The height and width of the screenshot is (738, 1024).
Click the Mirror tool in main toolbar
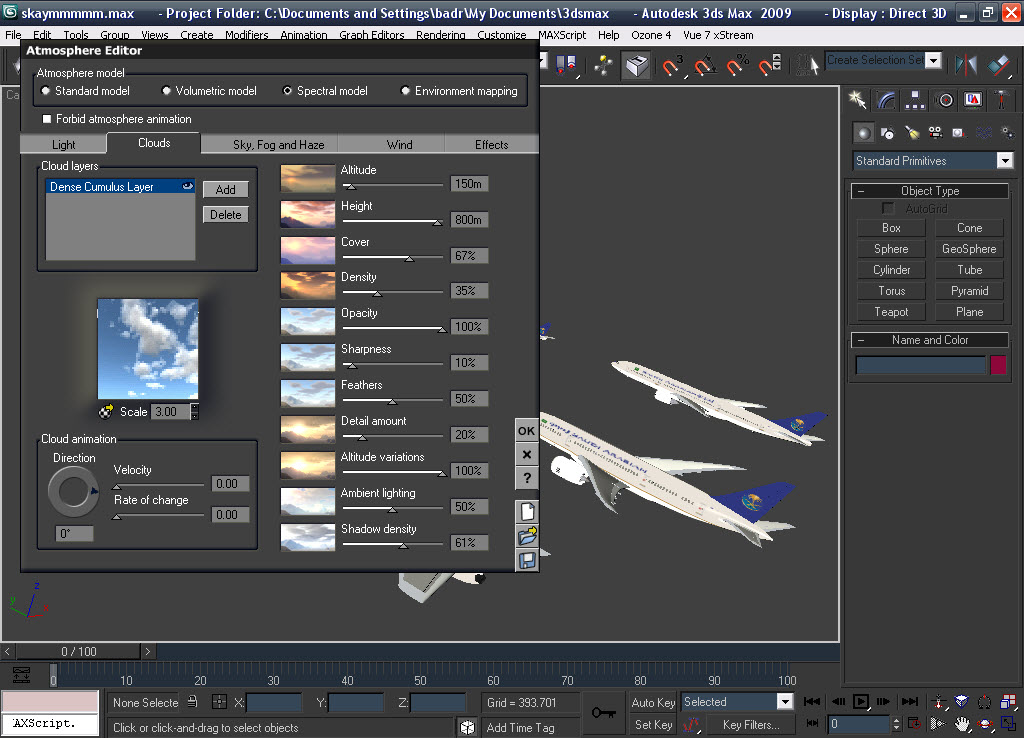[966, 65]
